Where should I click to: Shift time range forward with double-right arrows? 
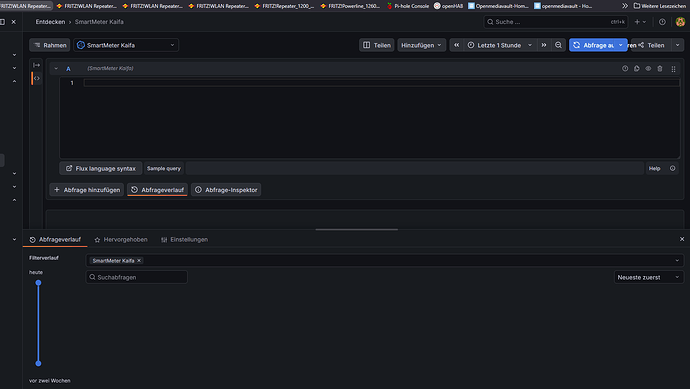[x=544, y=45]
